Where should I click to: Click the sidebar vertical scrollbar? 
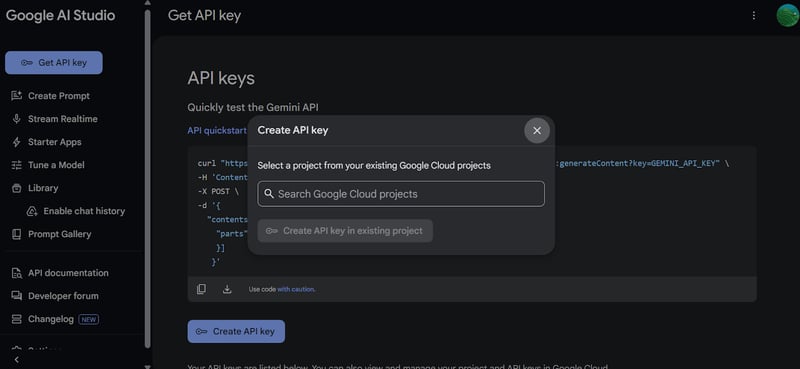147,179
